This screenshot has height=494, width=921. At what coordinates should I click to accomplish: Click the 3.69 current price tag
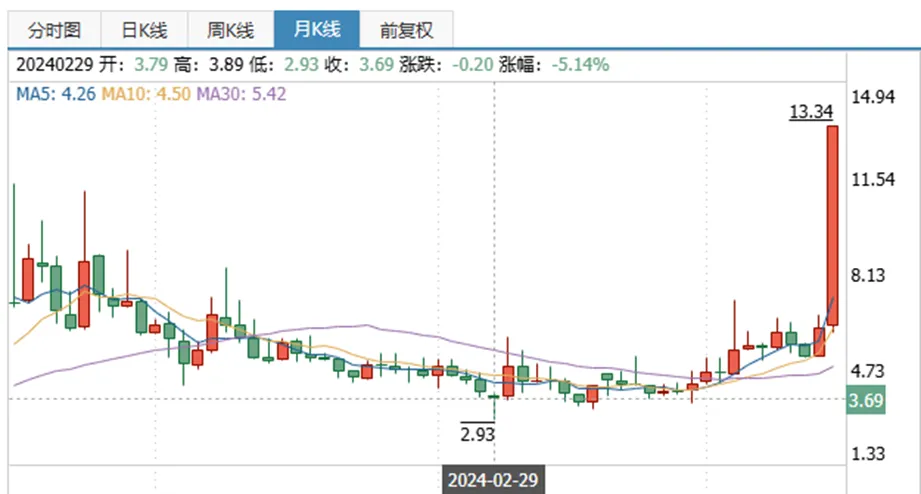(866, 401)
